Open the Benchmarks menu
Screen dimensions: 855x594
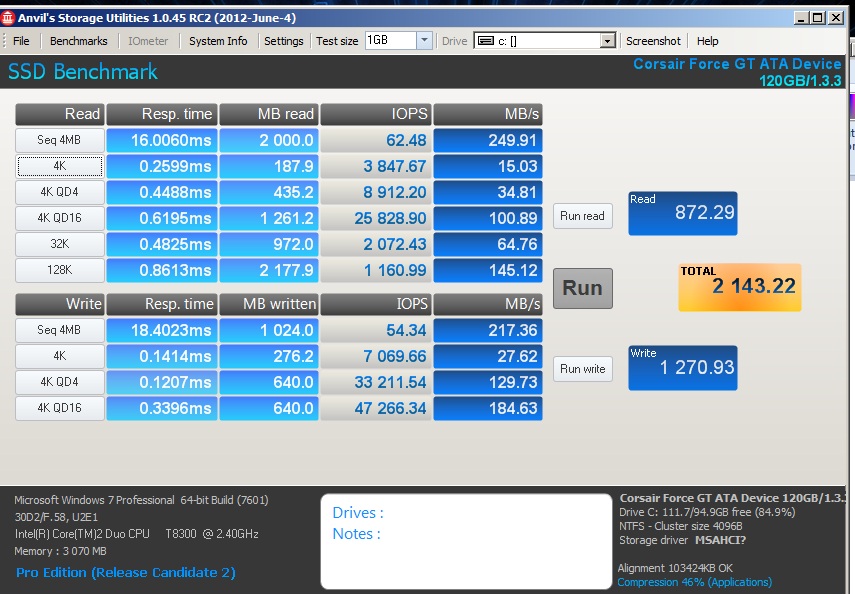(79, 41)
